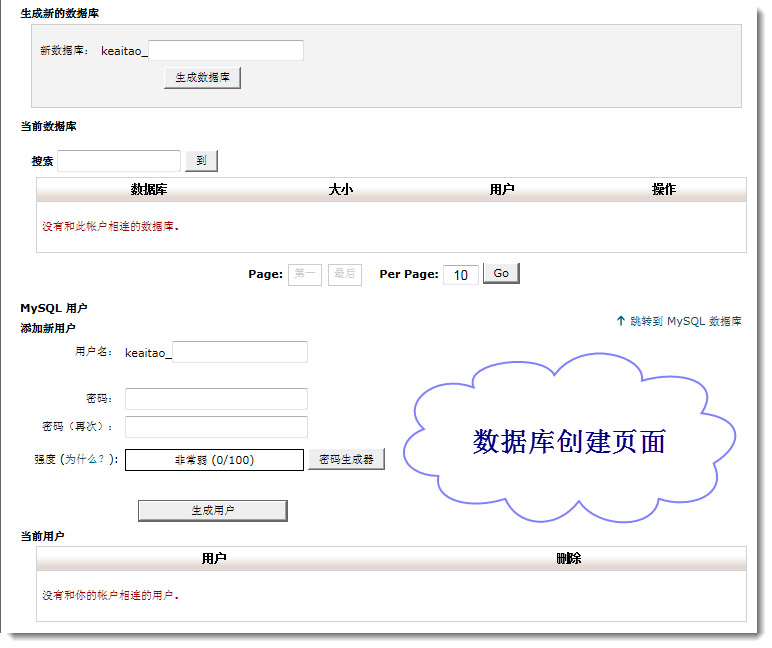The width and height of the screenshot is (772, 648).
Task: Click the 删除 column header
Action: (568, 558)
